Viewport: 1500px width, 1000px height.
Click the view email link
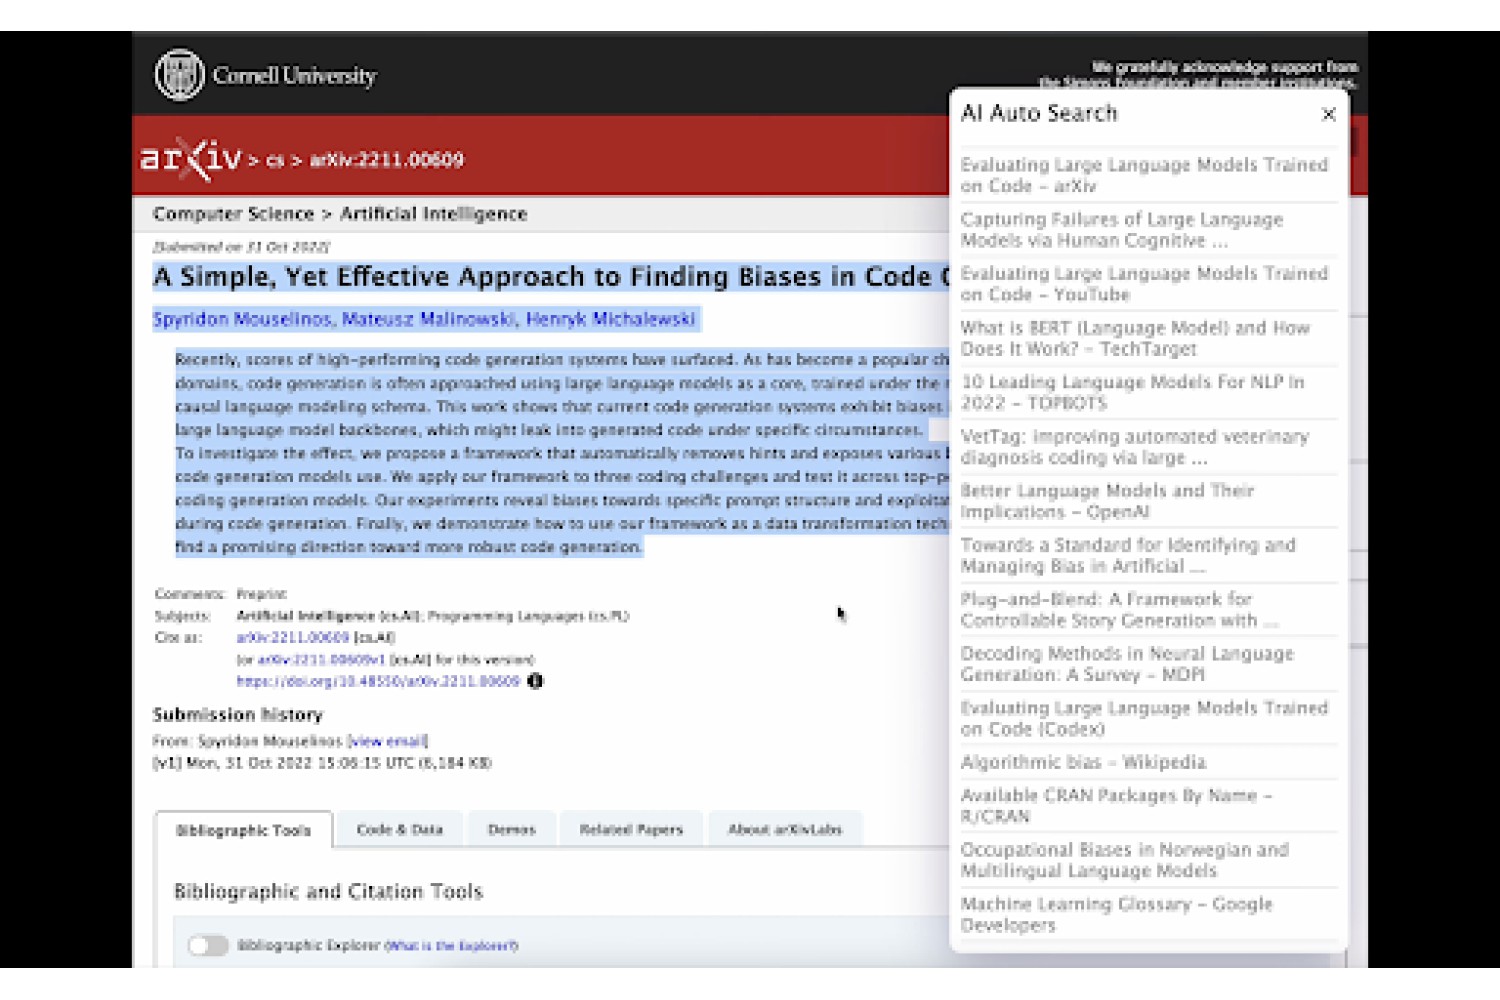click(387, 741)
